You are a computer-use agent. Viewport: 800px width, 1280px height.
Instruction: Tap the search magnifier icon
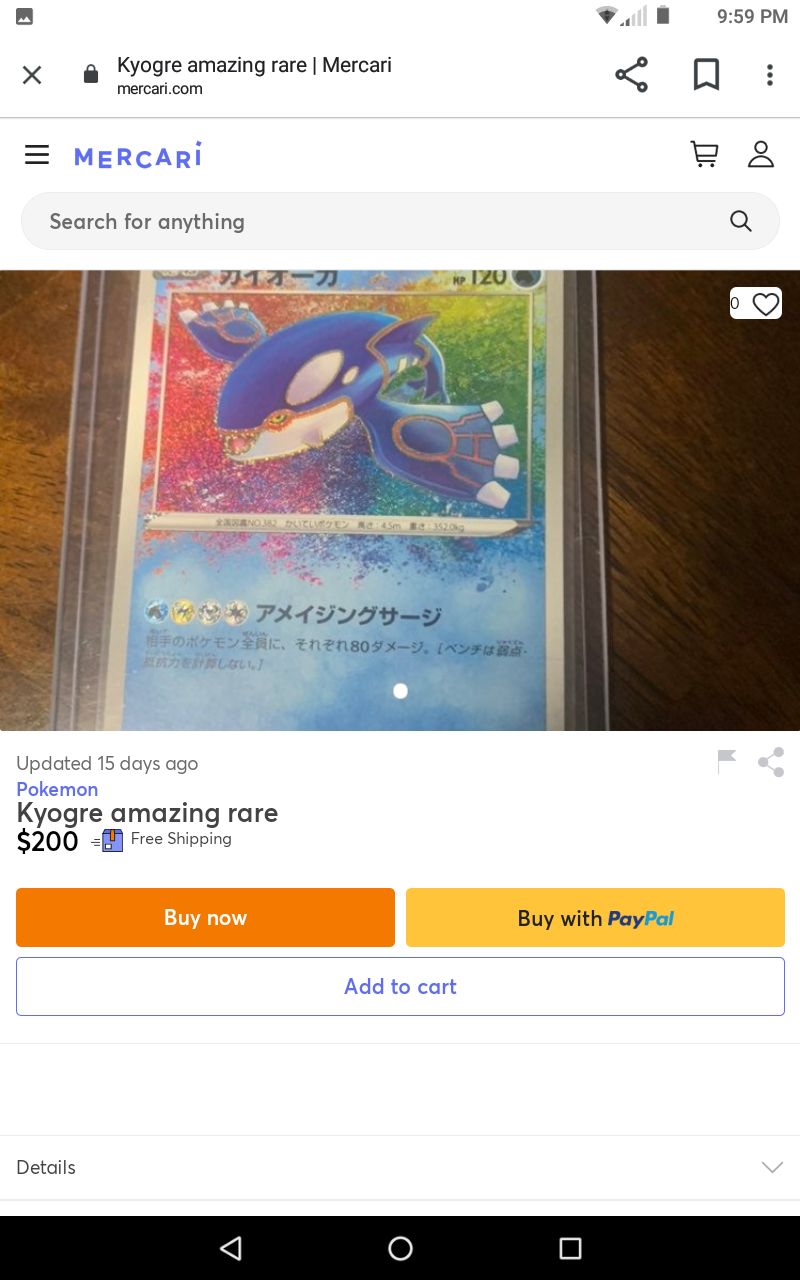click(x=741, y=221)
